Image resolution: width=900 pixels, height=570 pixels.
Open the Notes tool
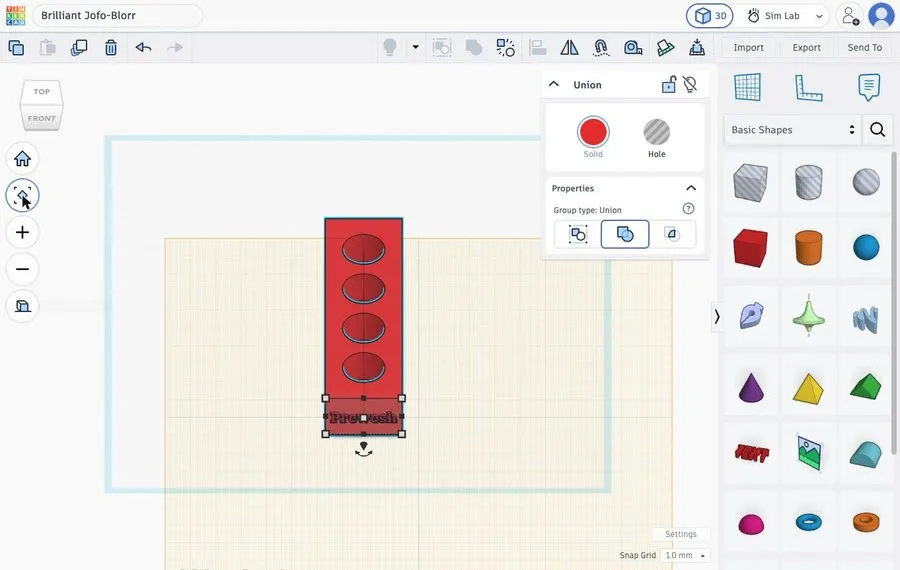pos(869,88)
